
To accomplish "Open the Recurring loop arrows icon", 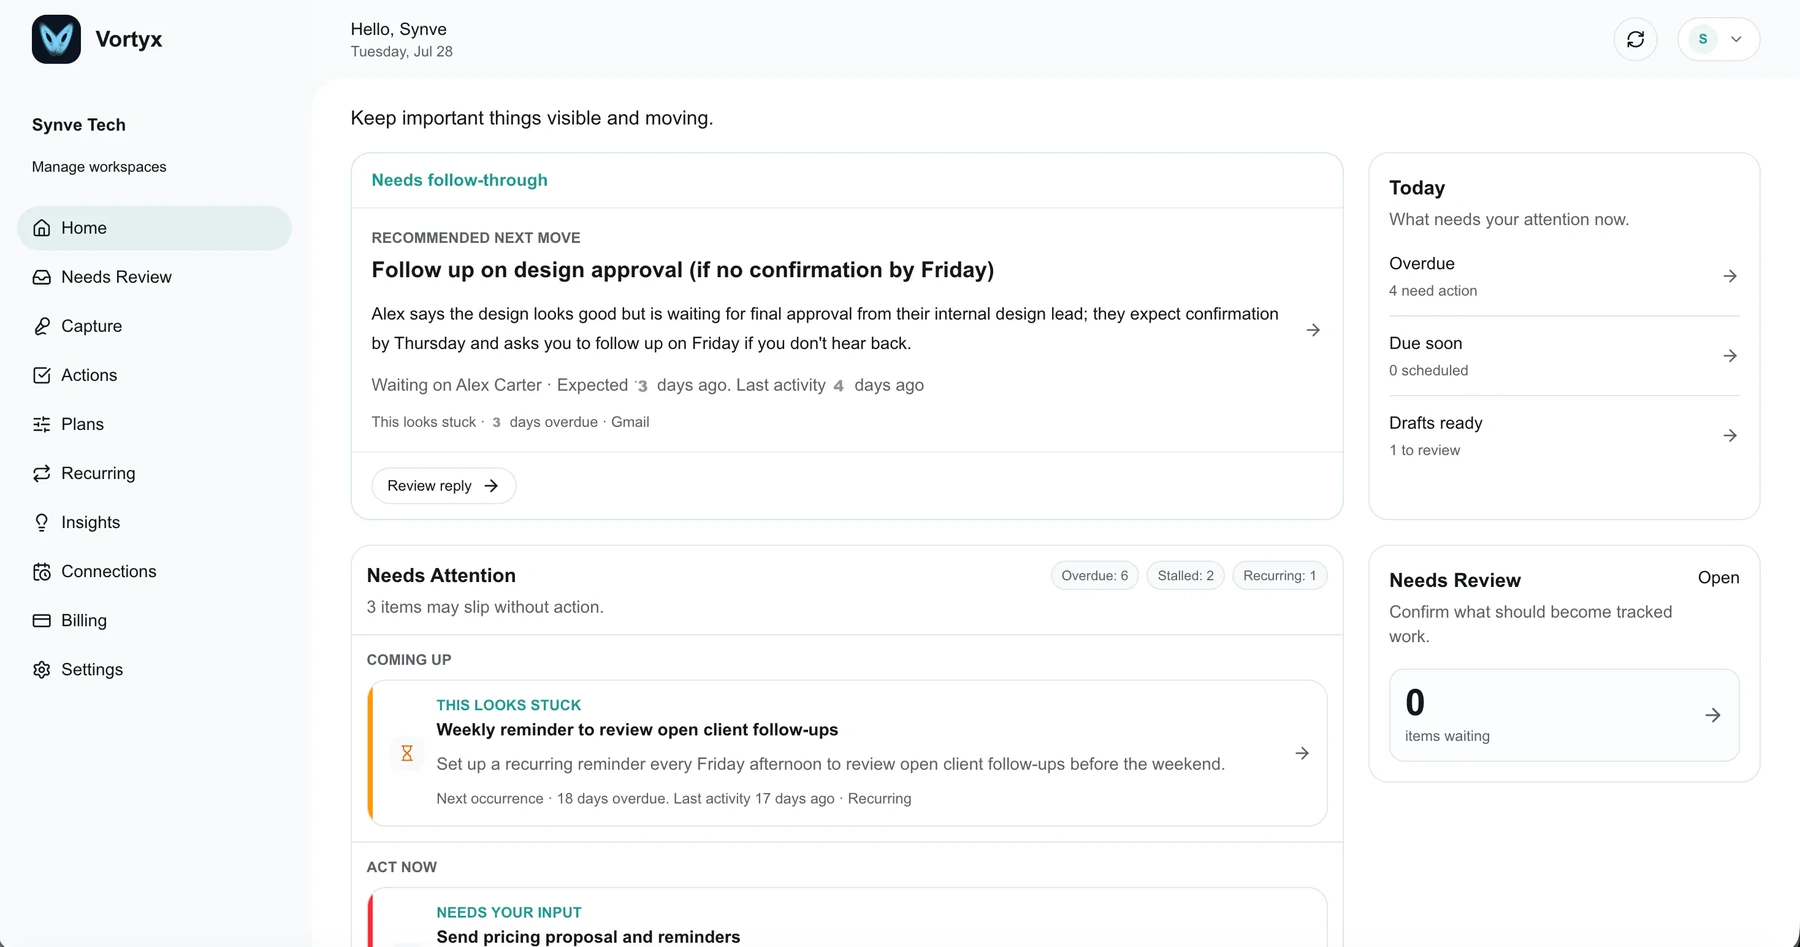I will point(42,473).
